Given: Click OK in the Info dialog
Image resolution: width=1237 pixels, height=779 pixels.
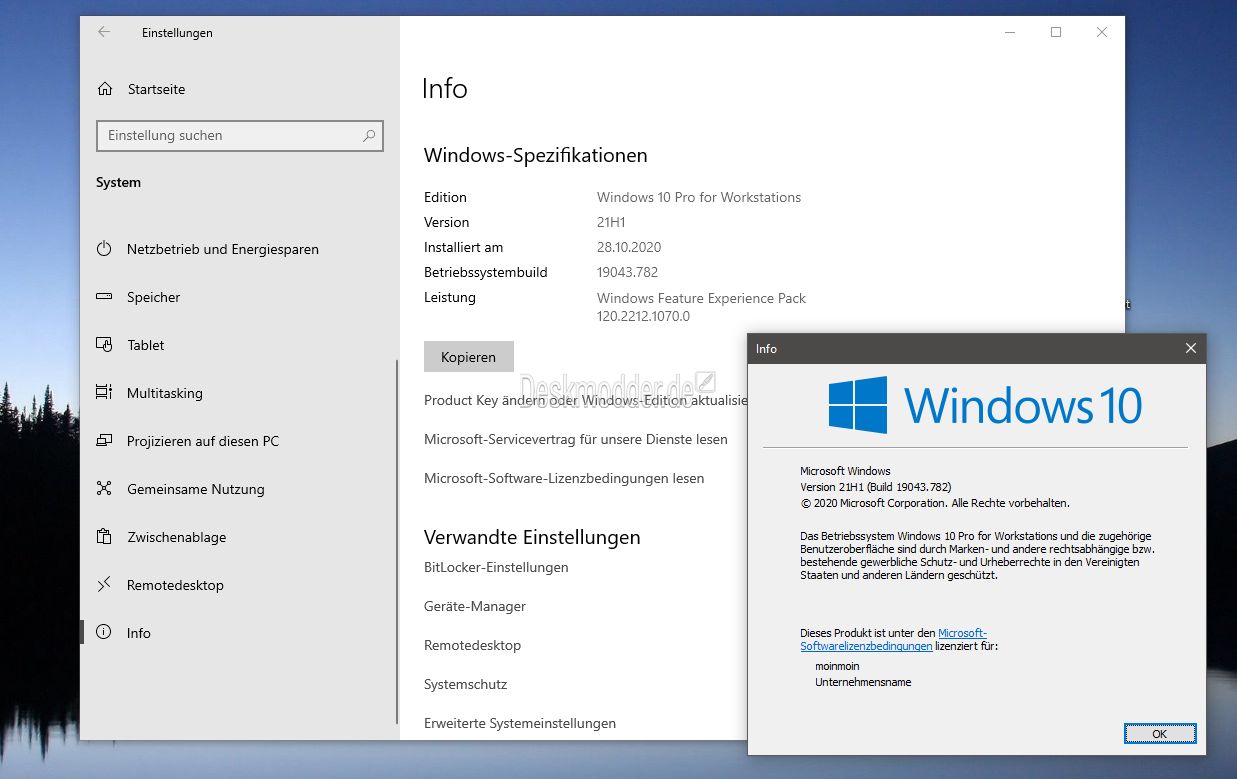Looking at the screenshot, I should (1160, 733).
